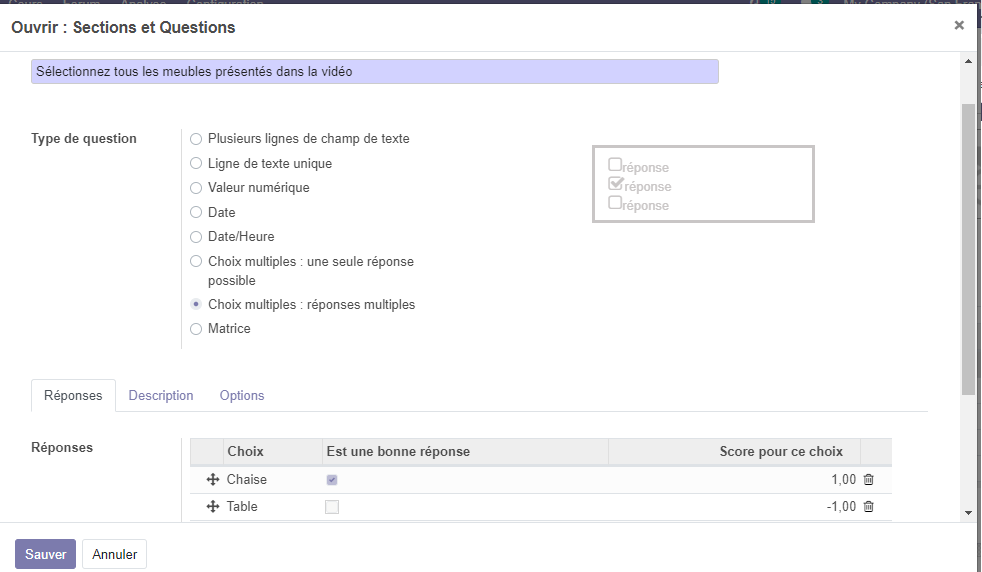Viewport: 982px width, 572px height.
Task: Grab the drag handle beside Chaise
Action: click(x=212, y=480)
